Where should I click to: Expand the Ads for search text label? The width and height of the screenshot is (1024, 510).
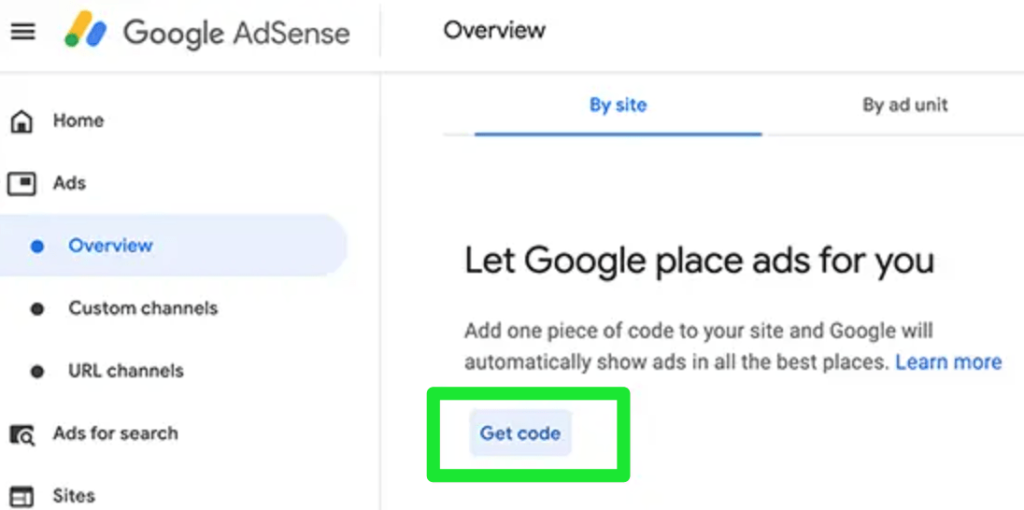tap(116, 433)
